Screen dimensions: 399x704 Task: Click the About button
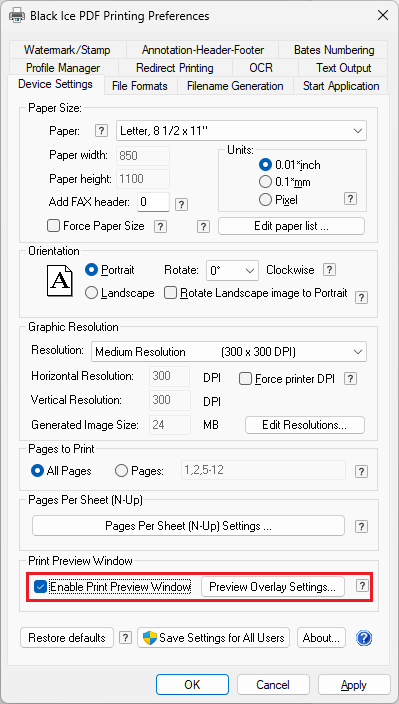321,638
